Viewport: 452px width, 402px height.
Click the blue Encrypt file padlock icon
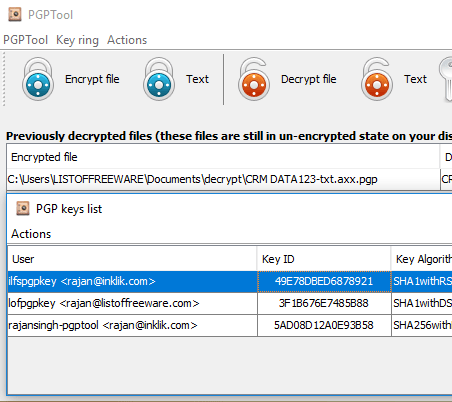click(38, 79)
